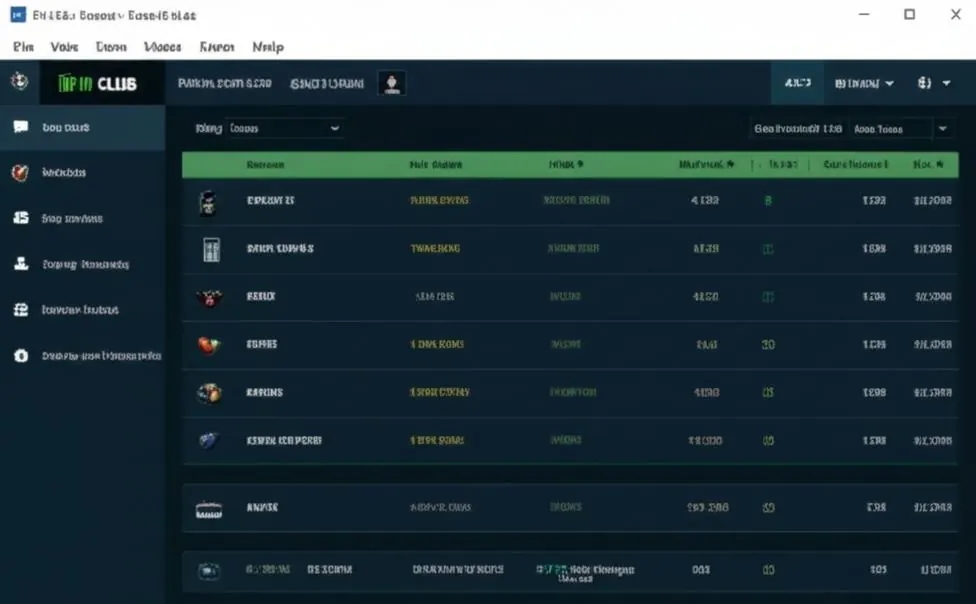Click the user avatar icon in the top navigation bar
The image size is (976, 604).
[x=392, y=83]
